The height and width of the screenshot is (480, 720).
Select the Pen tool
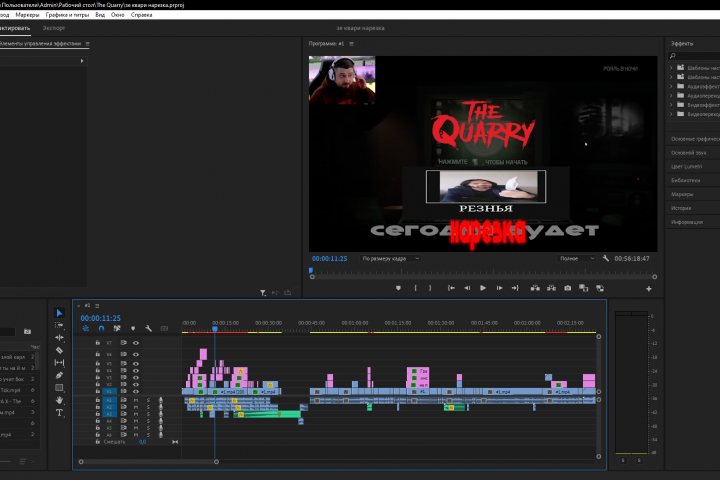click(59, 375)
